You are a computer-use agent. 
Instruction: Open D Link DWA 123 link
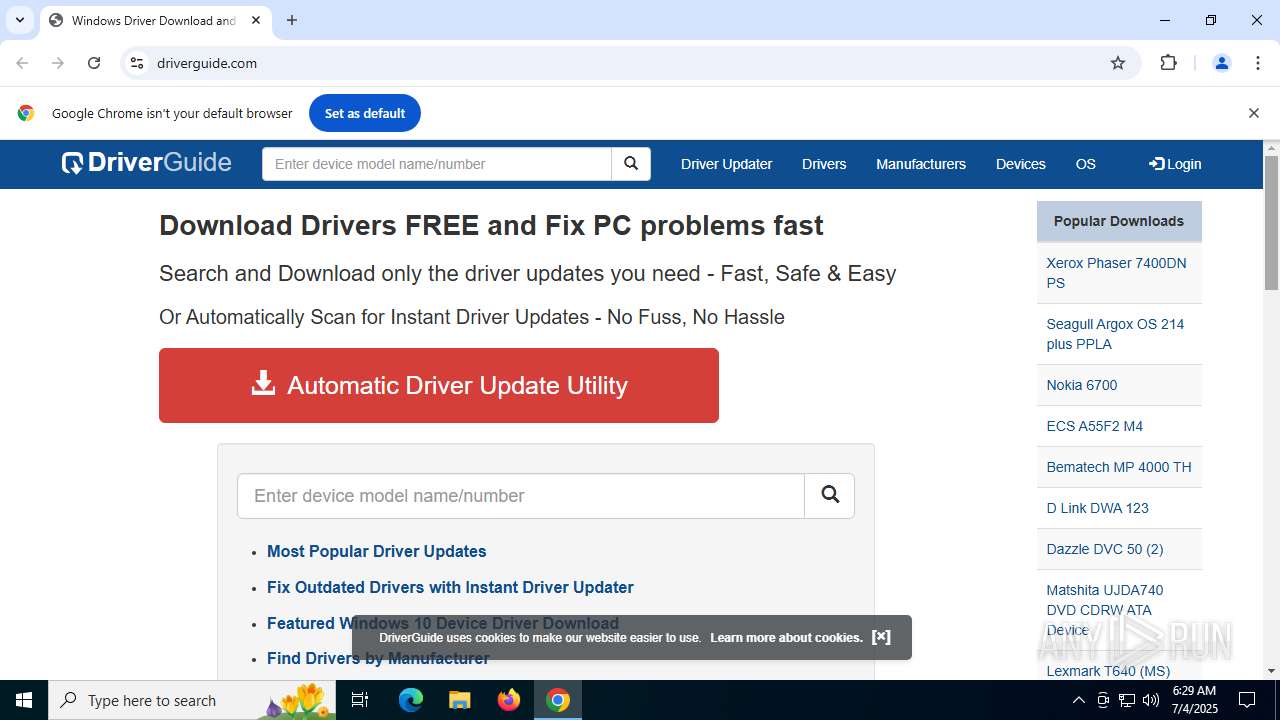pos(1097,508)
